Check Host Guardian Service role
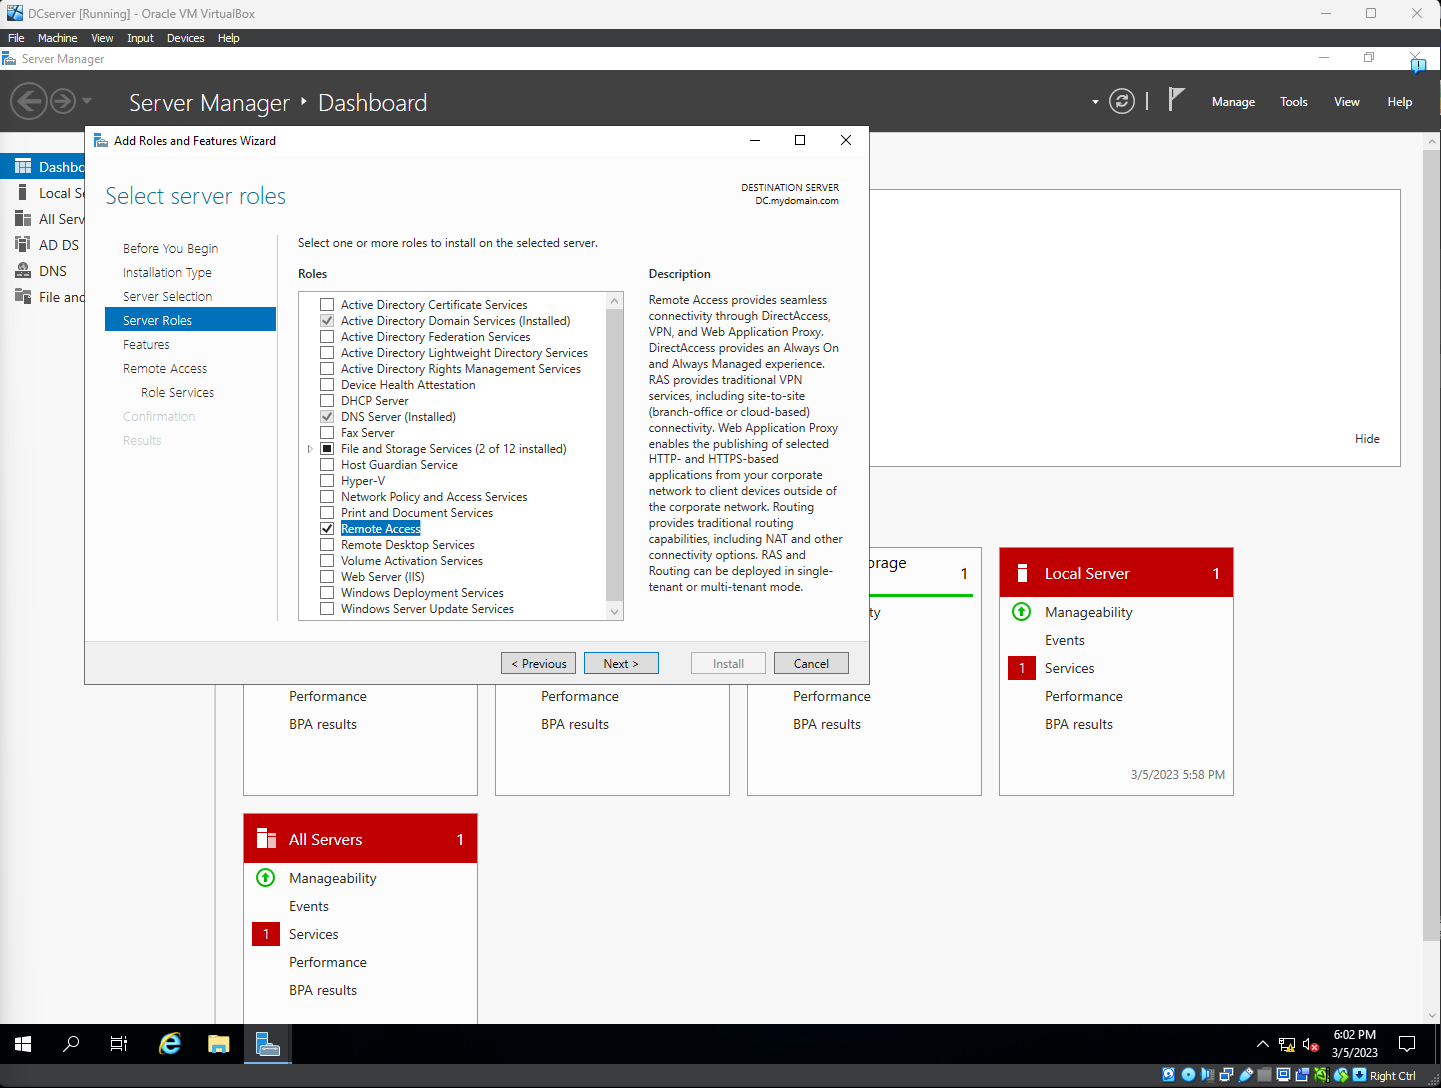 coord(327,464)
